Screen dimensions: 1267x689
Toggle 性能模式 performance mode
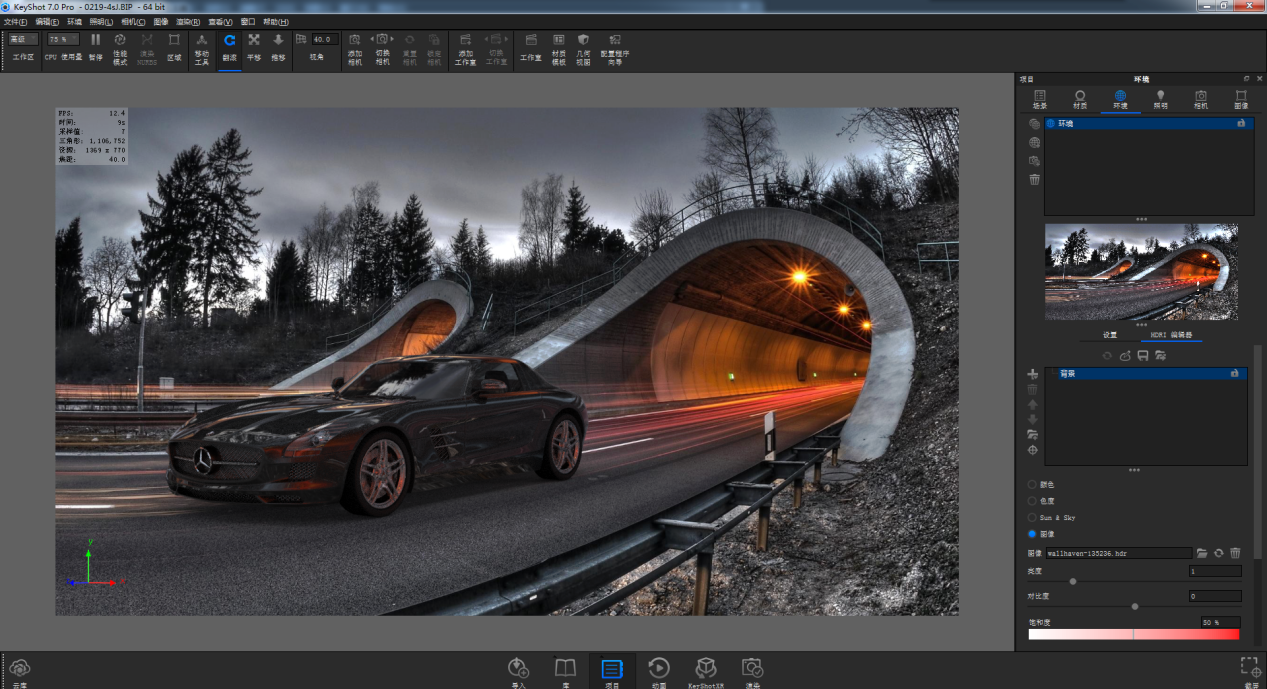click(120, 41)
